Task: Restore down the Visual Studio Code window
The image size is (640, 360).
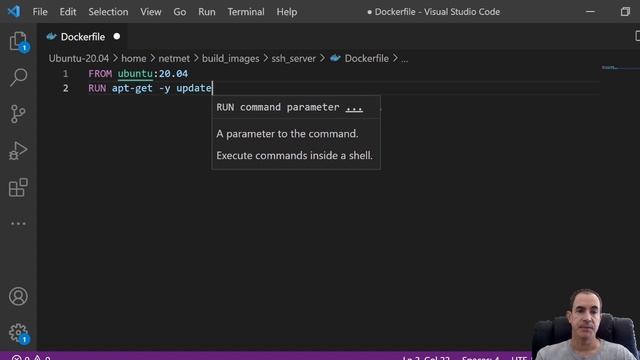Action: [x=625, y=12]
